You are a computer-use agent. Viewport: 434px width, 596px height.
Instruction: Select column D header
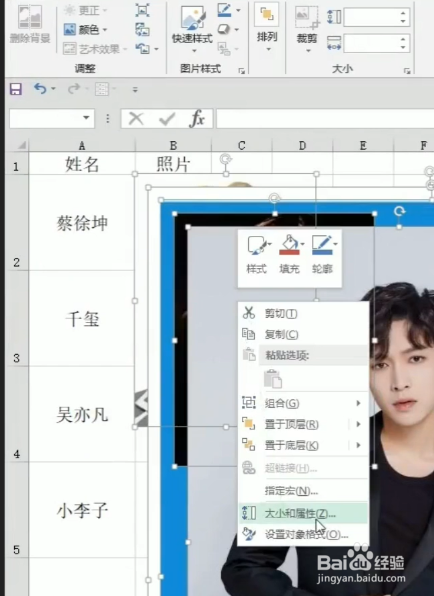303,146
